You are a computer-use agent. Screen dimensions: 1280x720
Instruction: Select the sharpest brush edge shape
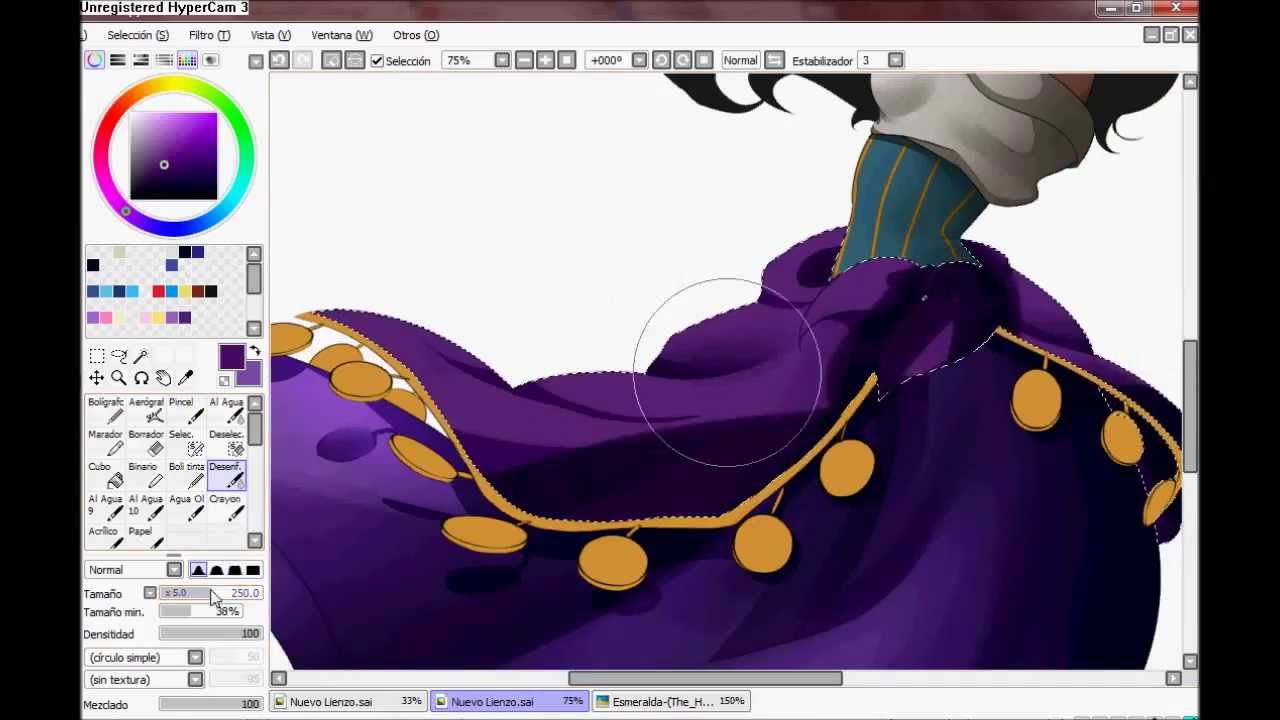198,570
